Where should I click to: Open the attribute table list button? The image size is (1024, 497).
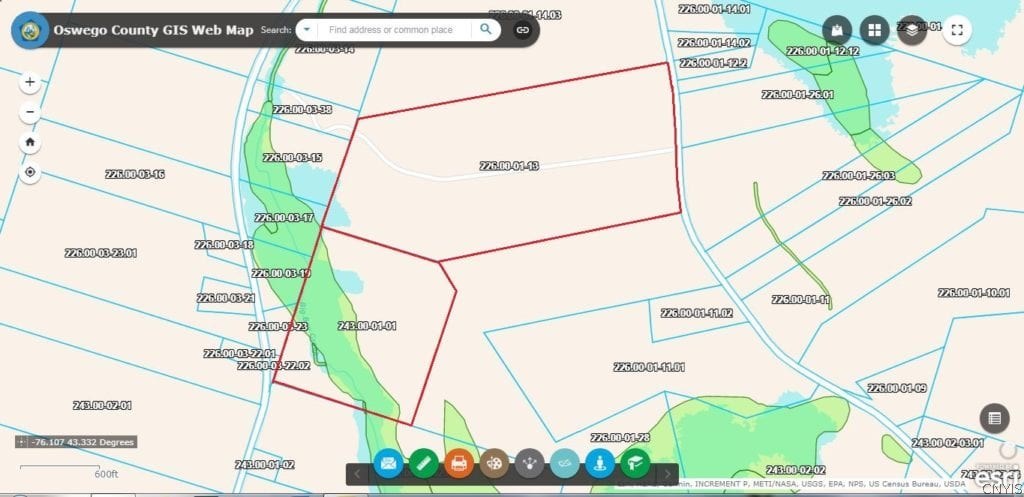coord(993,418)
